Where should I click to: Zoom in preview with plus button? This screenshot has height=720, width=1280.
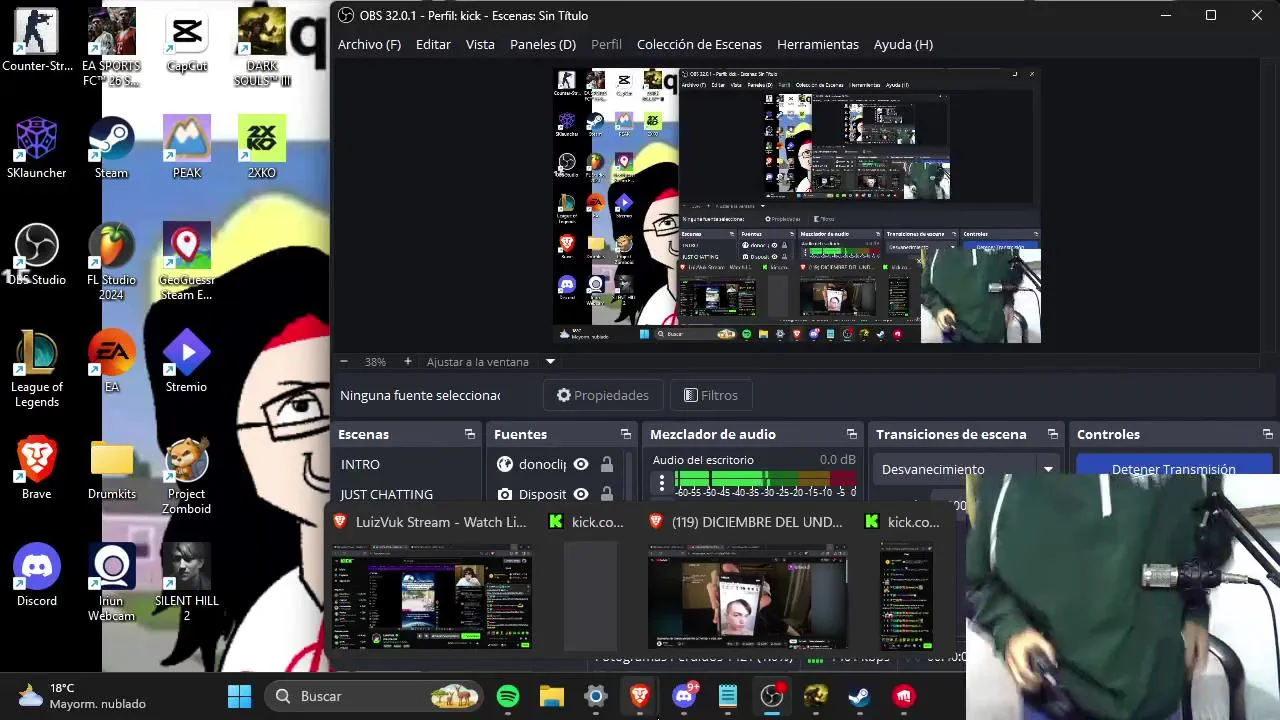point(407,362)
